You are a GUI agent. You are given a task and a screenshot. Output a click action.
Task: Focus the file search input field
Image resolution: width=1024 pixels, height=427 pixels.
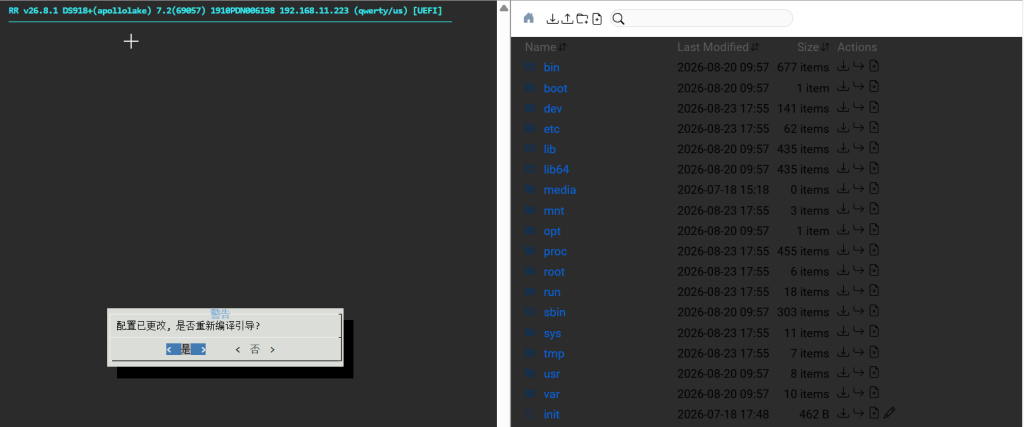(x=701, y=18)
